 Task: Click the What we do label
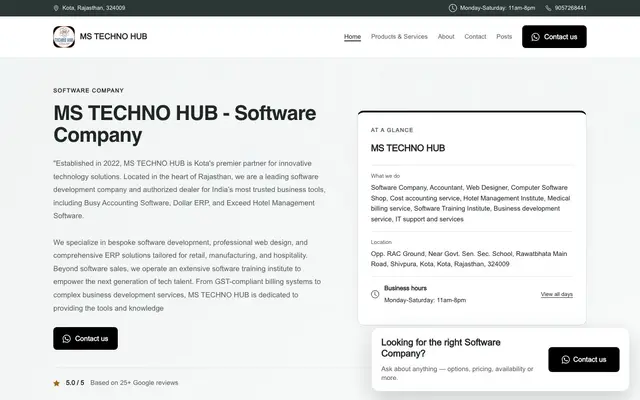[x=385, y=176]
